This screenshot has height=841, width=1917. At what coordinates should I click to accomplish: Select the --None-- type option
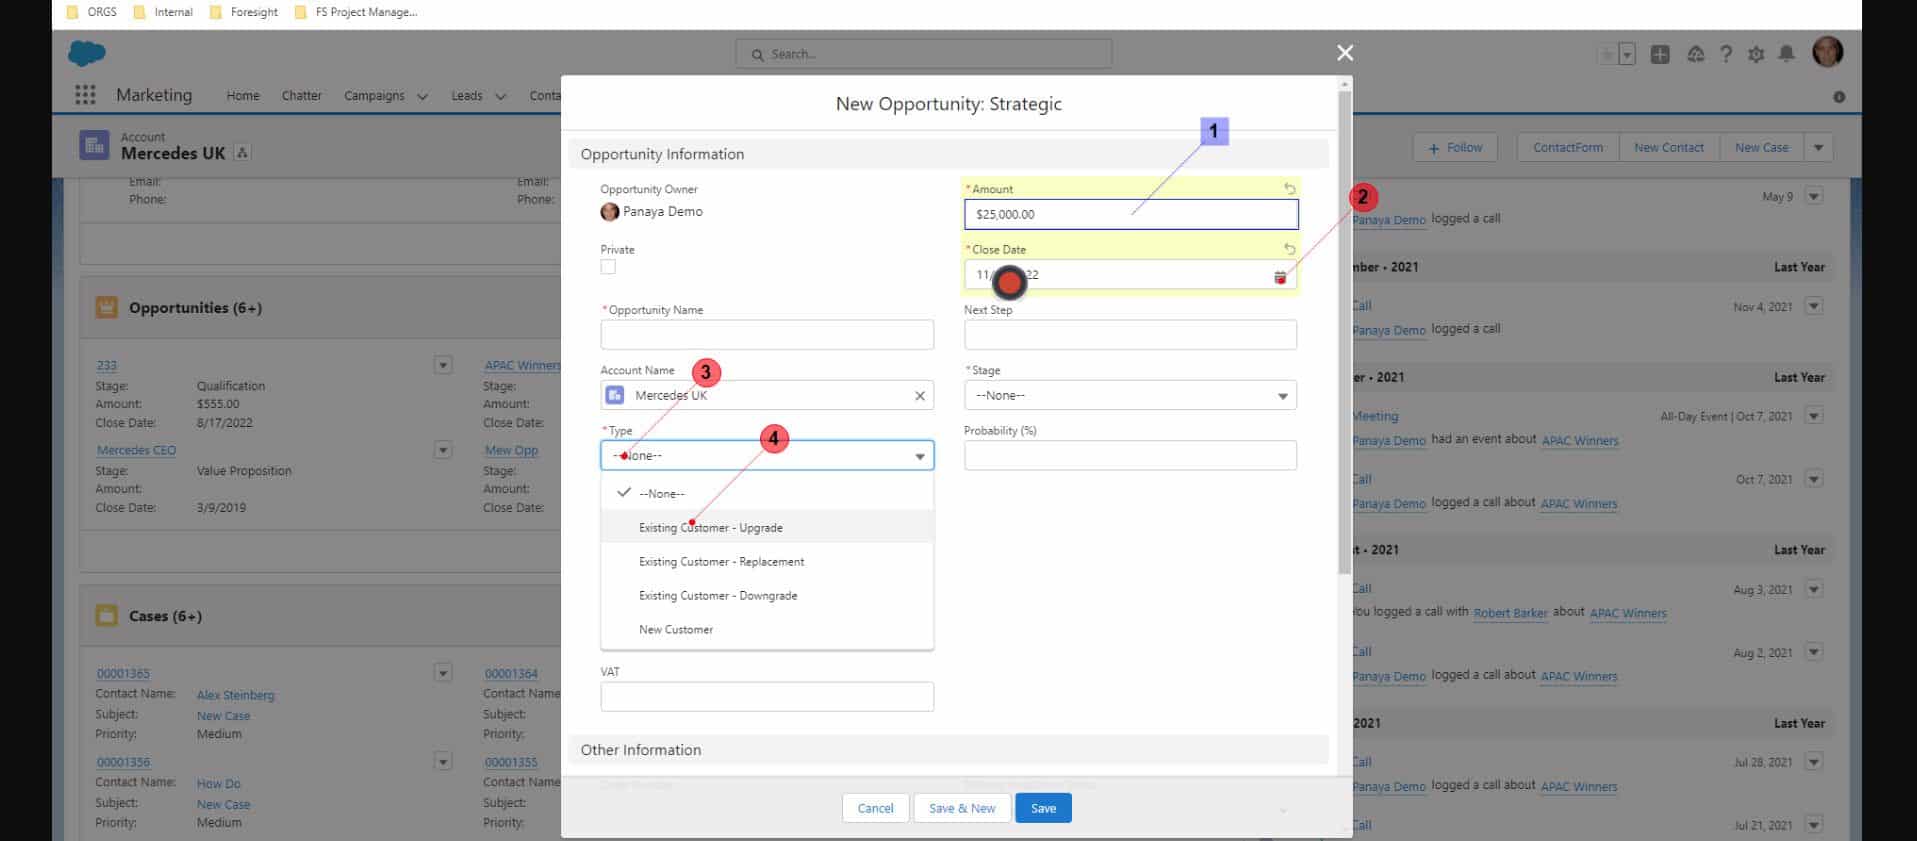click(767, 493)
